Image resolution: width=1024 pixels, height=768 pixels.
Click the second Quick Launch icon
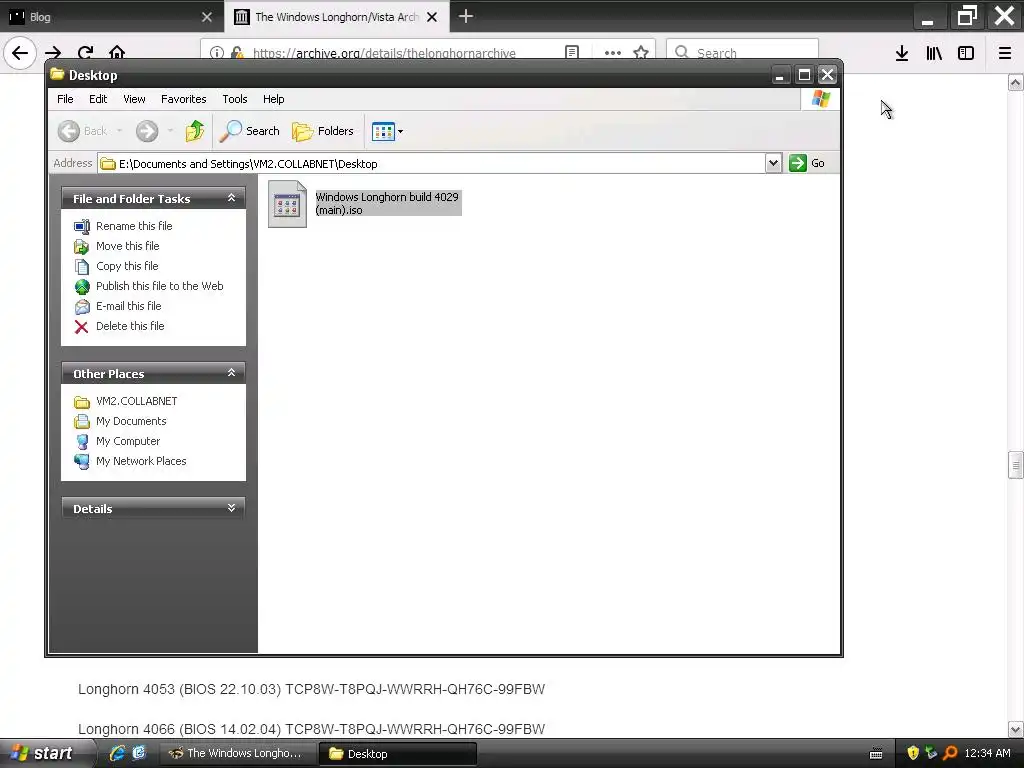139,753
